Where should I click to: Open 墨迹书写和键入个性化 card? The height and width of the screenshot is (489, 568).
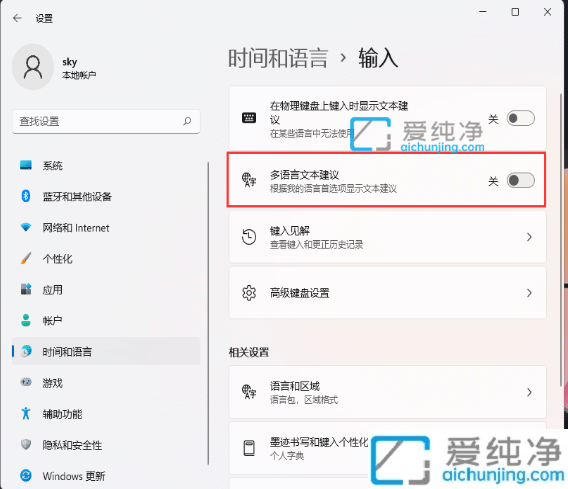pos(387,448)
